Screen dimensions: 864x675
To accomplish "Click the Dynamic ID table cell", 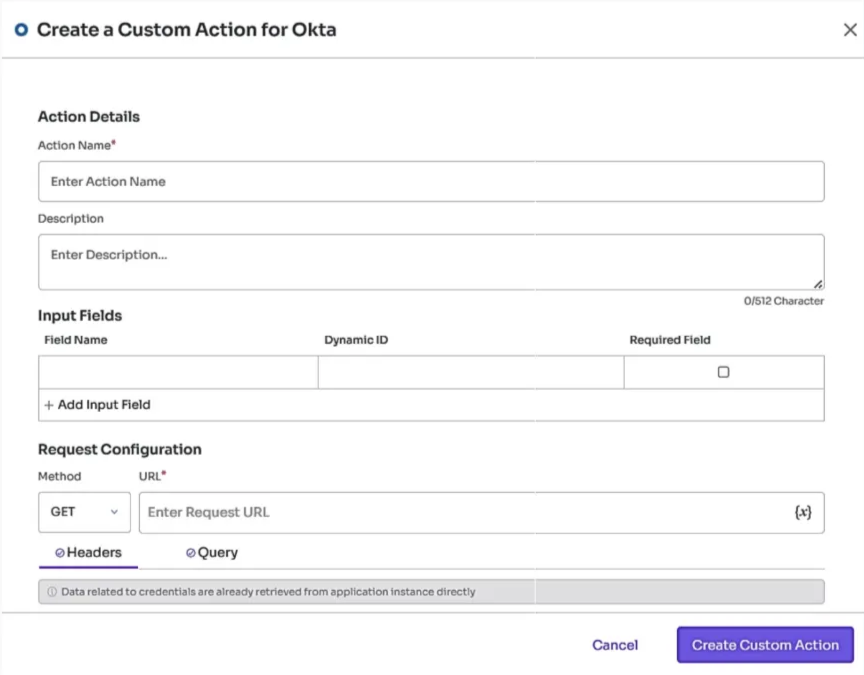I will coord(470,372).
